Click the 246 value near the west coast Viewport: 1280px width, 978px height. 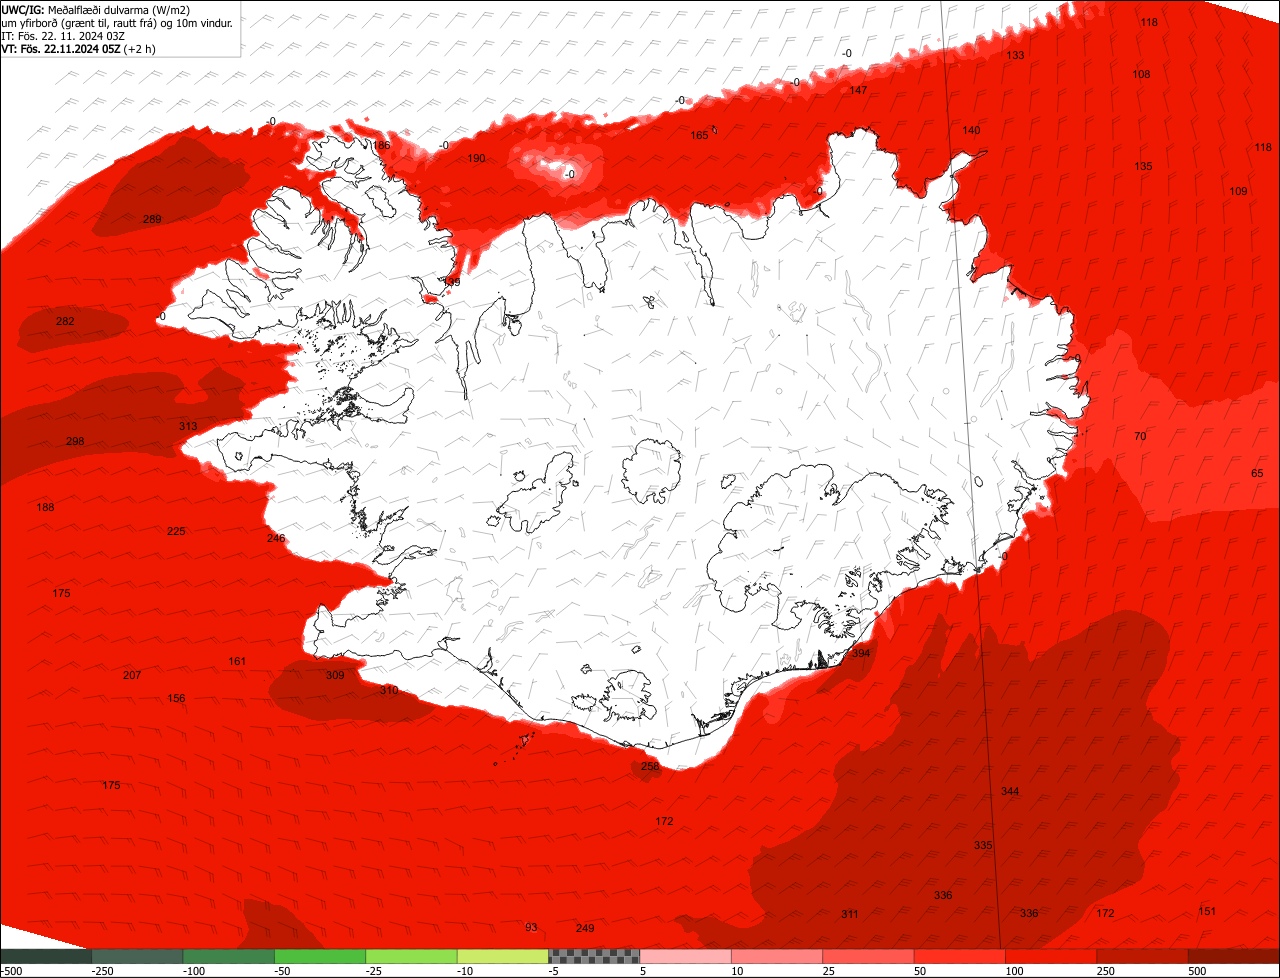[x=276, y=538]
